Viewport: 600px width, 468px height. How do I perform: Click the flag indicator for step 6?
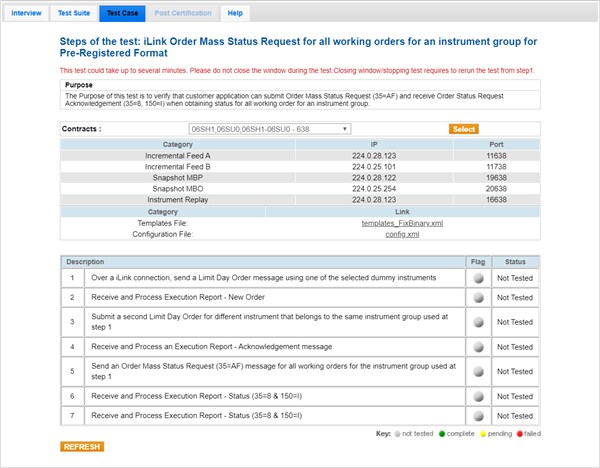pos(479,395)
